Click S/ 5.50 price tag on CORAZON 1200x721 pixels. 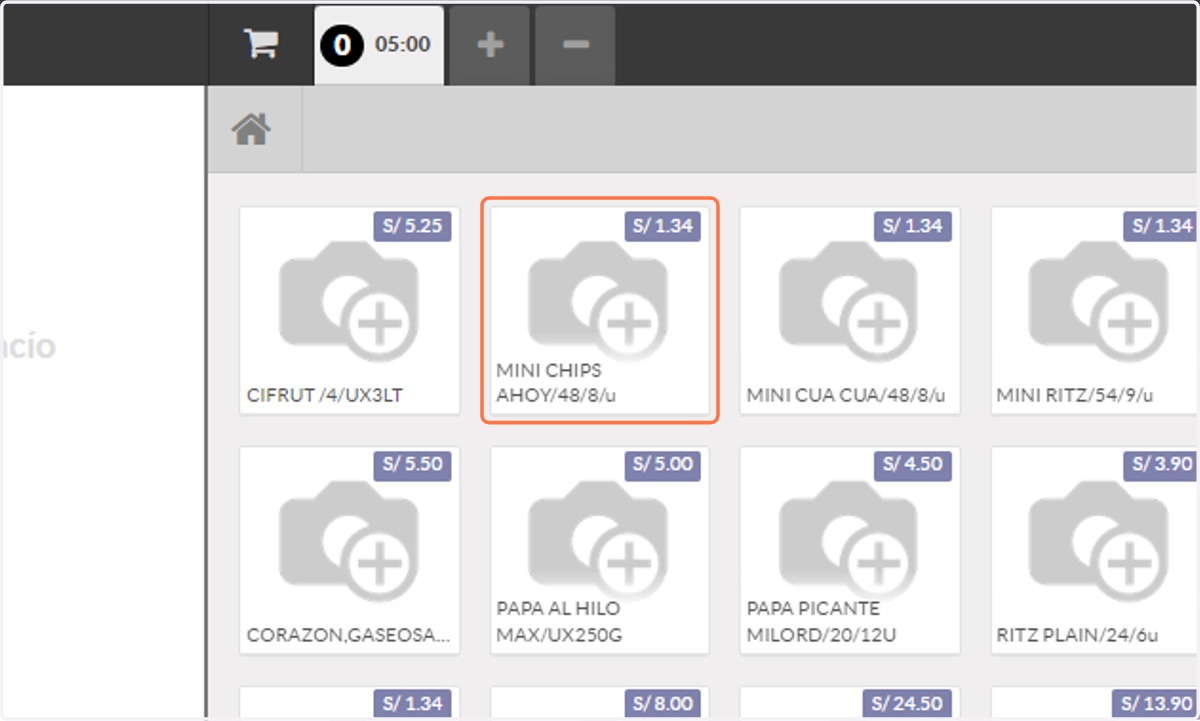[413, 465]
